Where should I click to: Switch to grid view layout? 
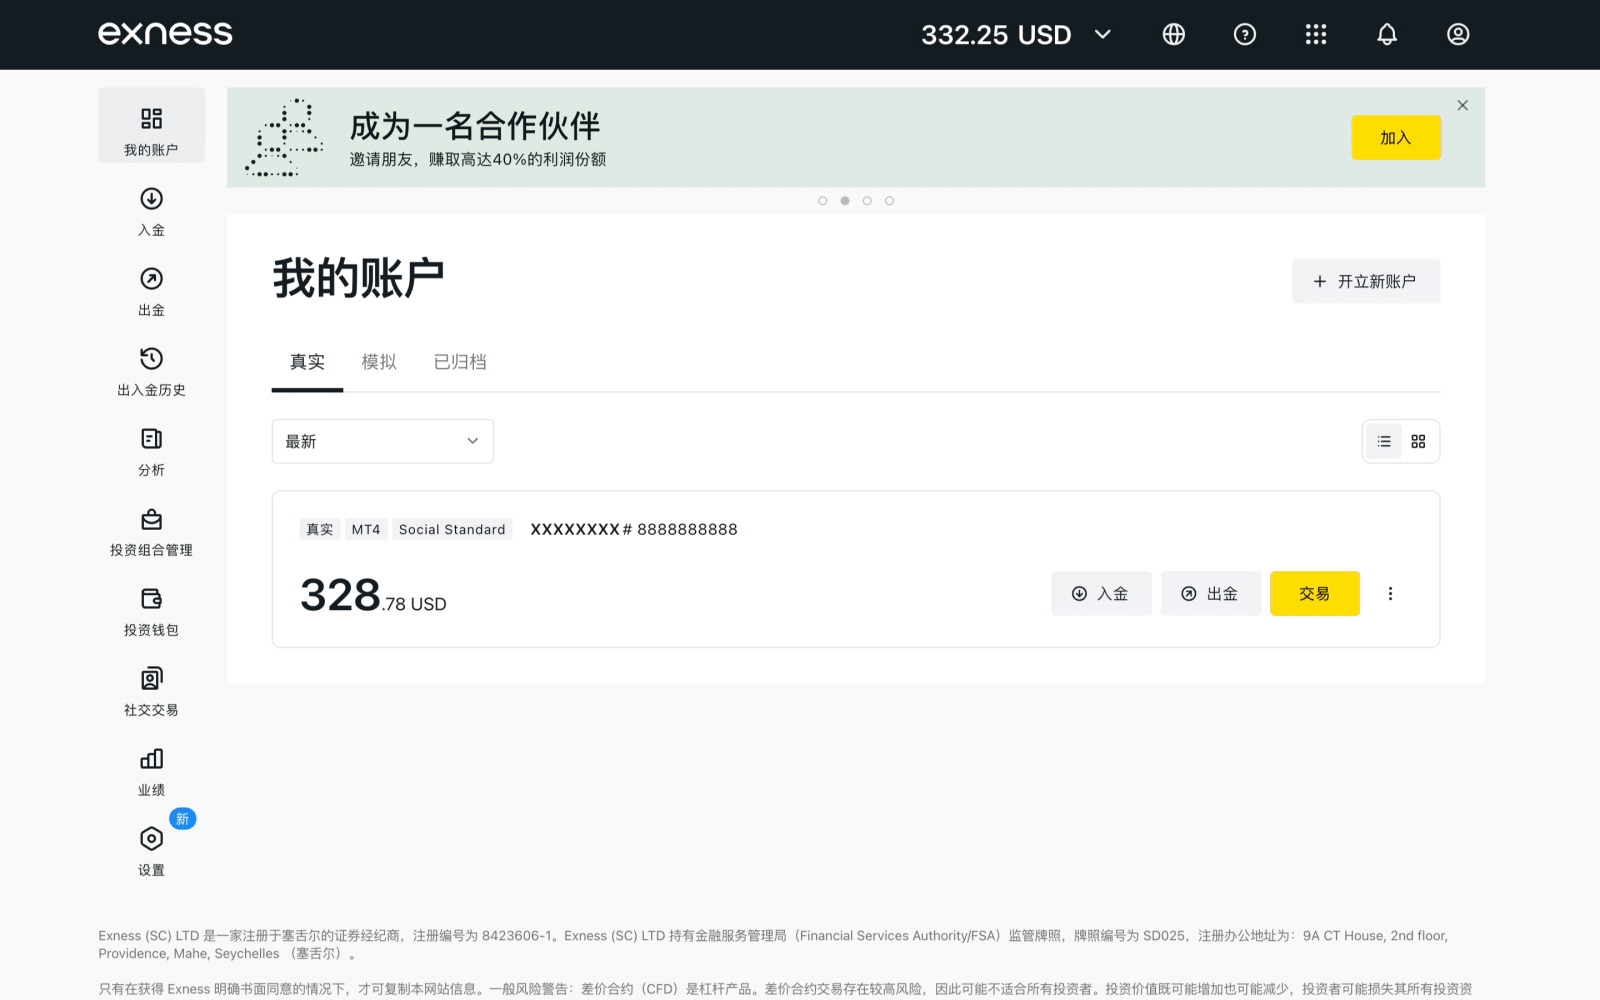[x=1418, y=441]
